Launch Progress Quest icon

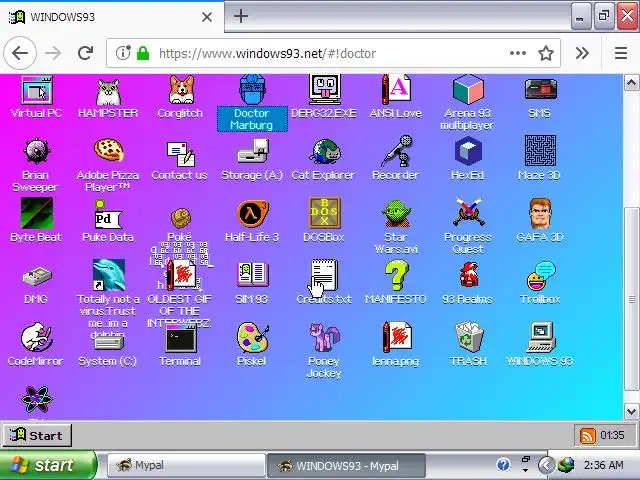coord(468,212)
